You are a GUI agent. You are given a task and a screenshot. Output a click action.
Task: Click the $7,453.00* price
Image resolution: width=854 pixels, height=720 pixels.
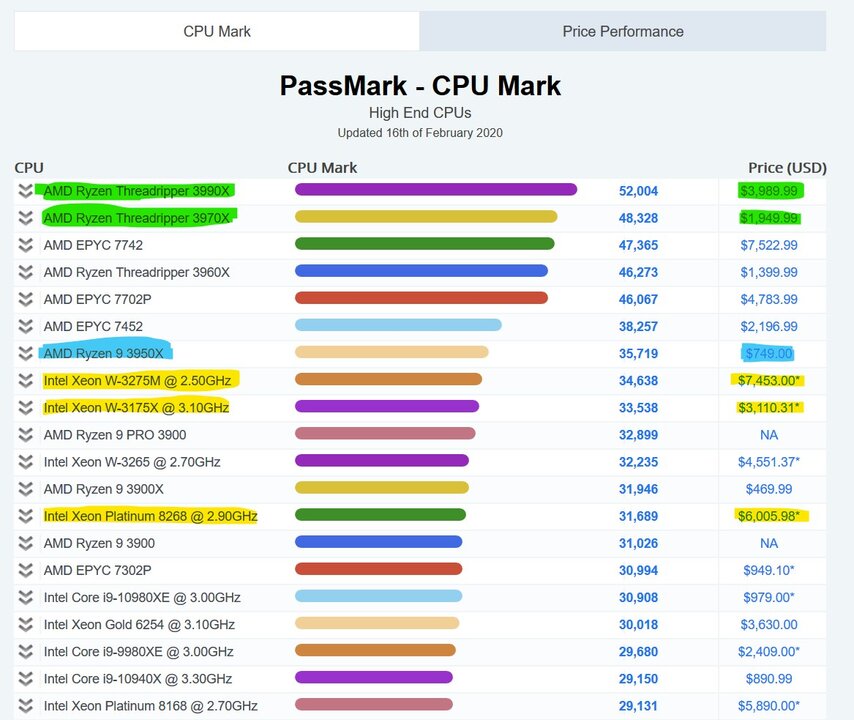click(768, 381)
